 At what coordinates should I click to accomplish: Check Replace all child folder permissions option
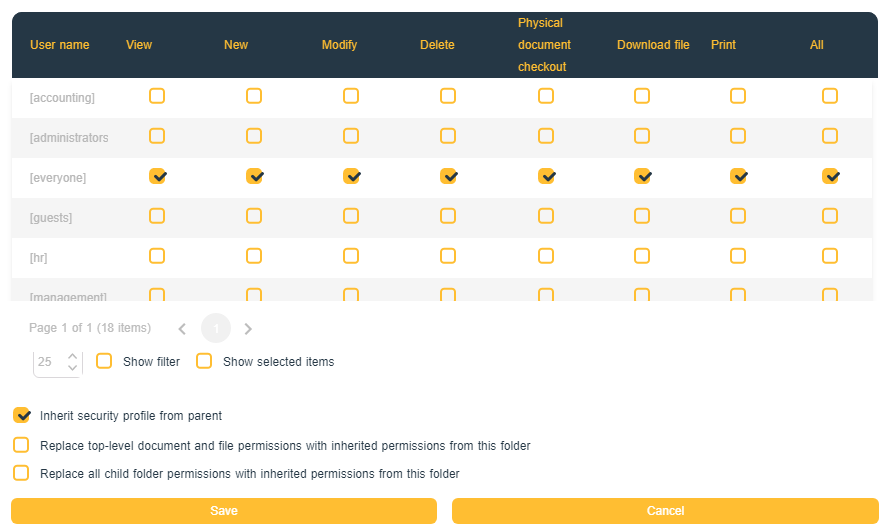tap(21, 473)
